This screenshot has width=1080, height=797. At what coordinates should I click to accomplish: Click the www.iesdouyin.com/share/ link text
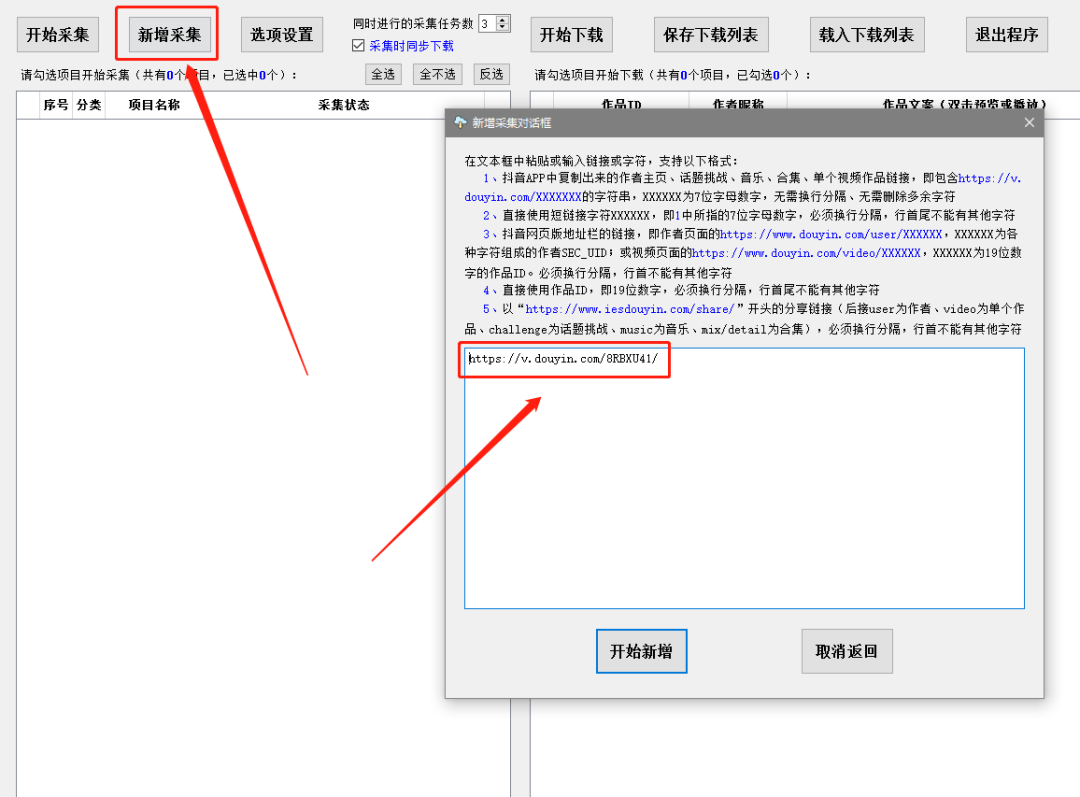[630, 309]
